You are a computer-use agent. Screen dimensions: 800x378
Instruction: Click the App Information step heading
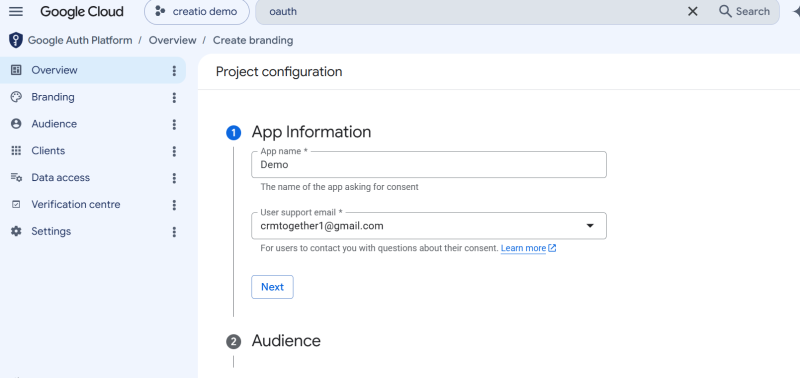[311, 132]
